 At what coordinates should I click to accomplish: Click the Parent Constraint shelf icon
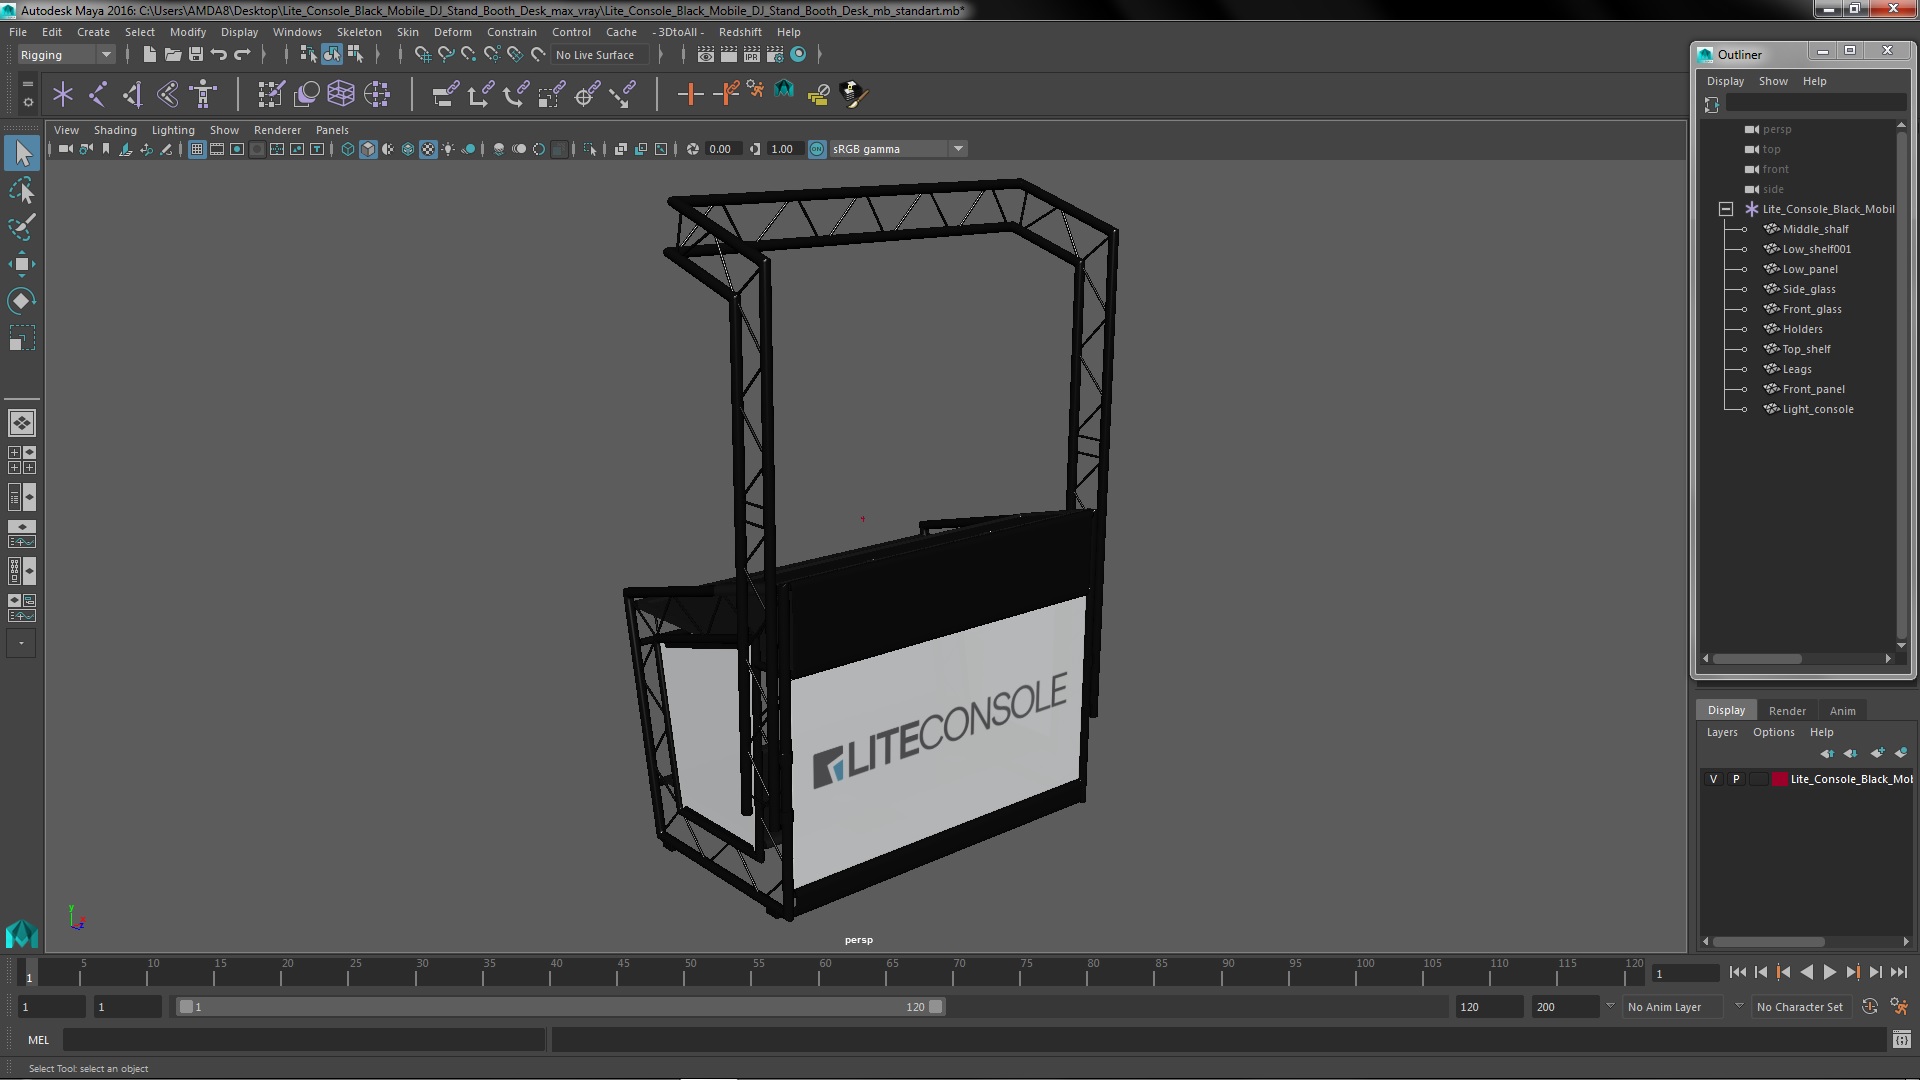[445, 94]
